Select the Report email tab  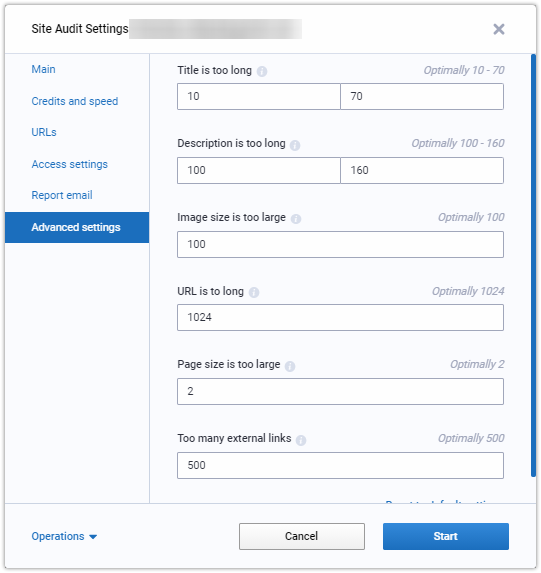62,195
